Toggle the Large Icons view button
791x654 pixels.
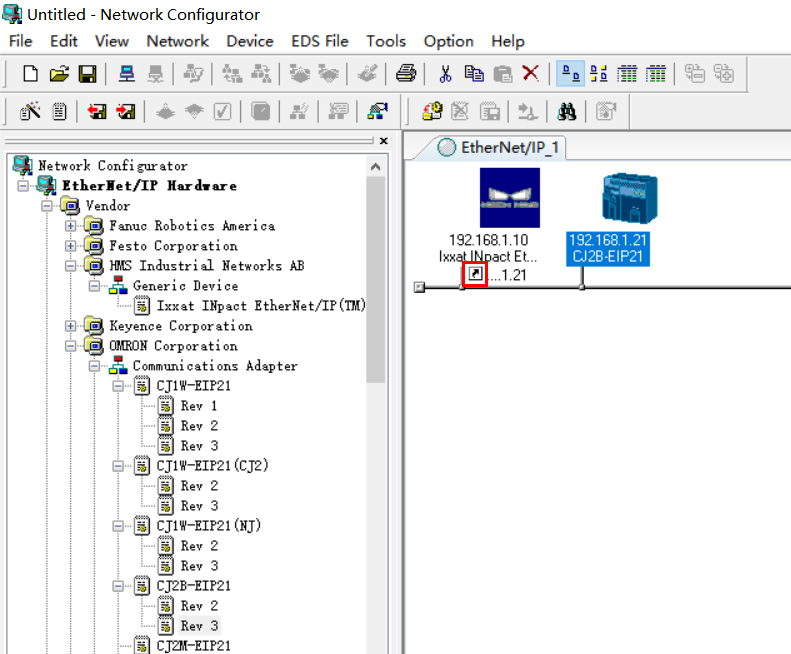571,73
